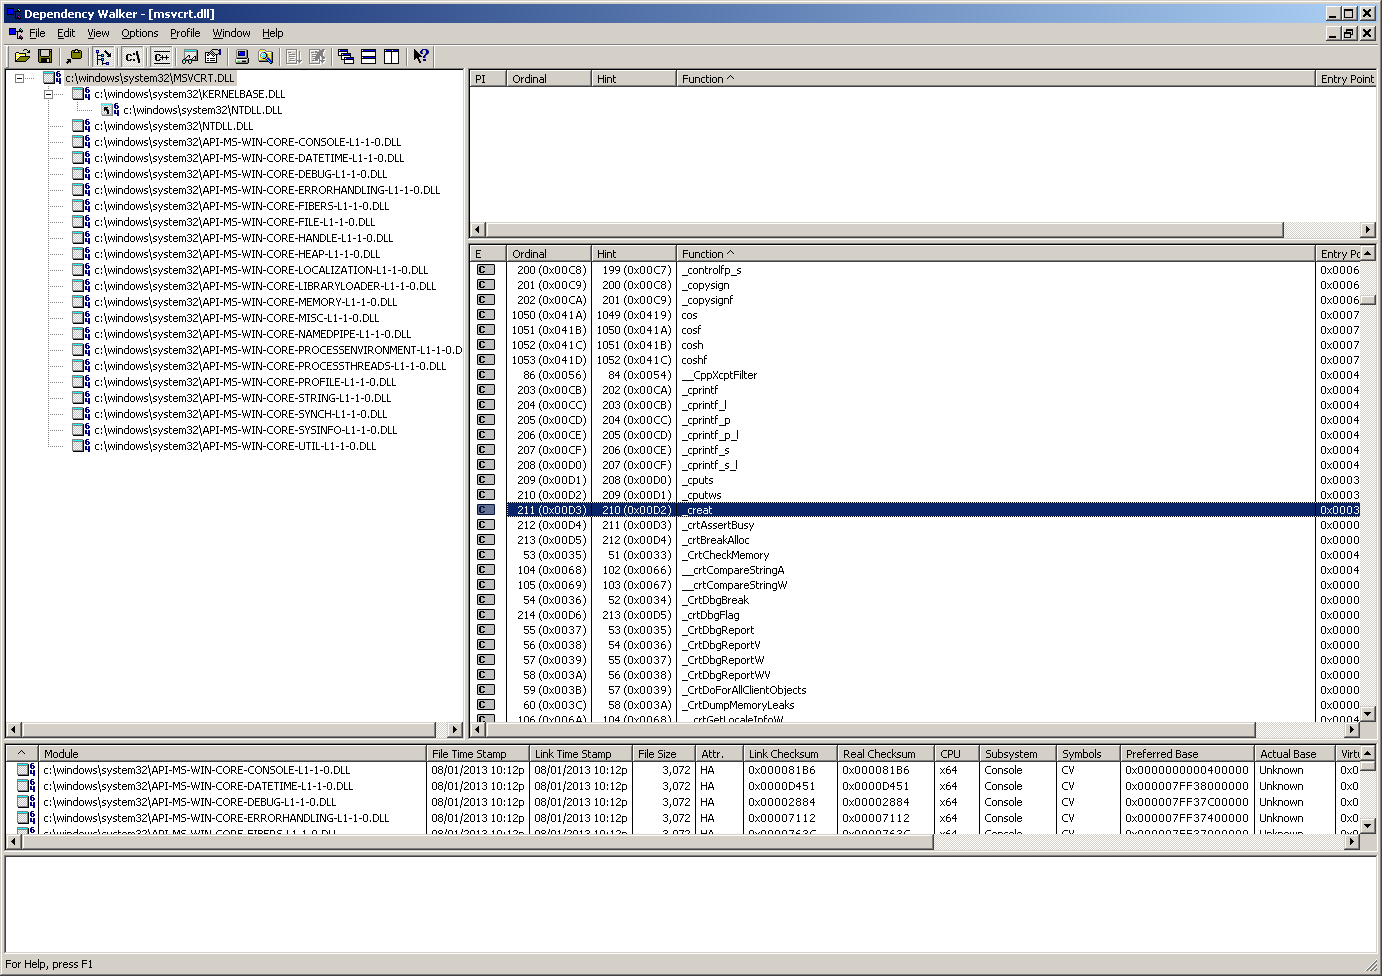
Task: Click the C export icon beside cosh
Action: [x=486, y=345]
